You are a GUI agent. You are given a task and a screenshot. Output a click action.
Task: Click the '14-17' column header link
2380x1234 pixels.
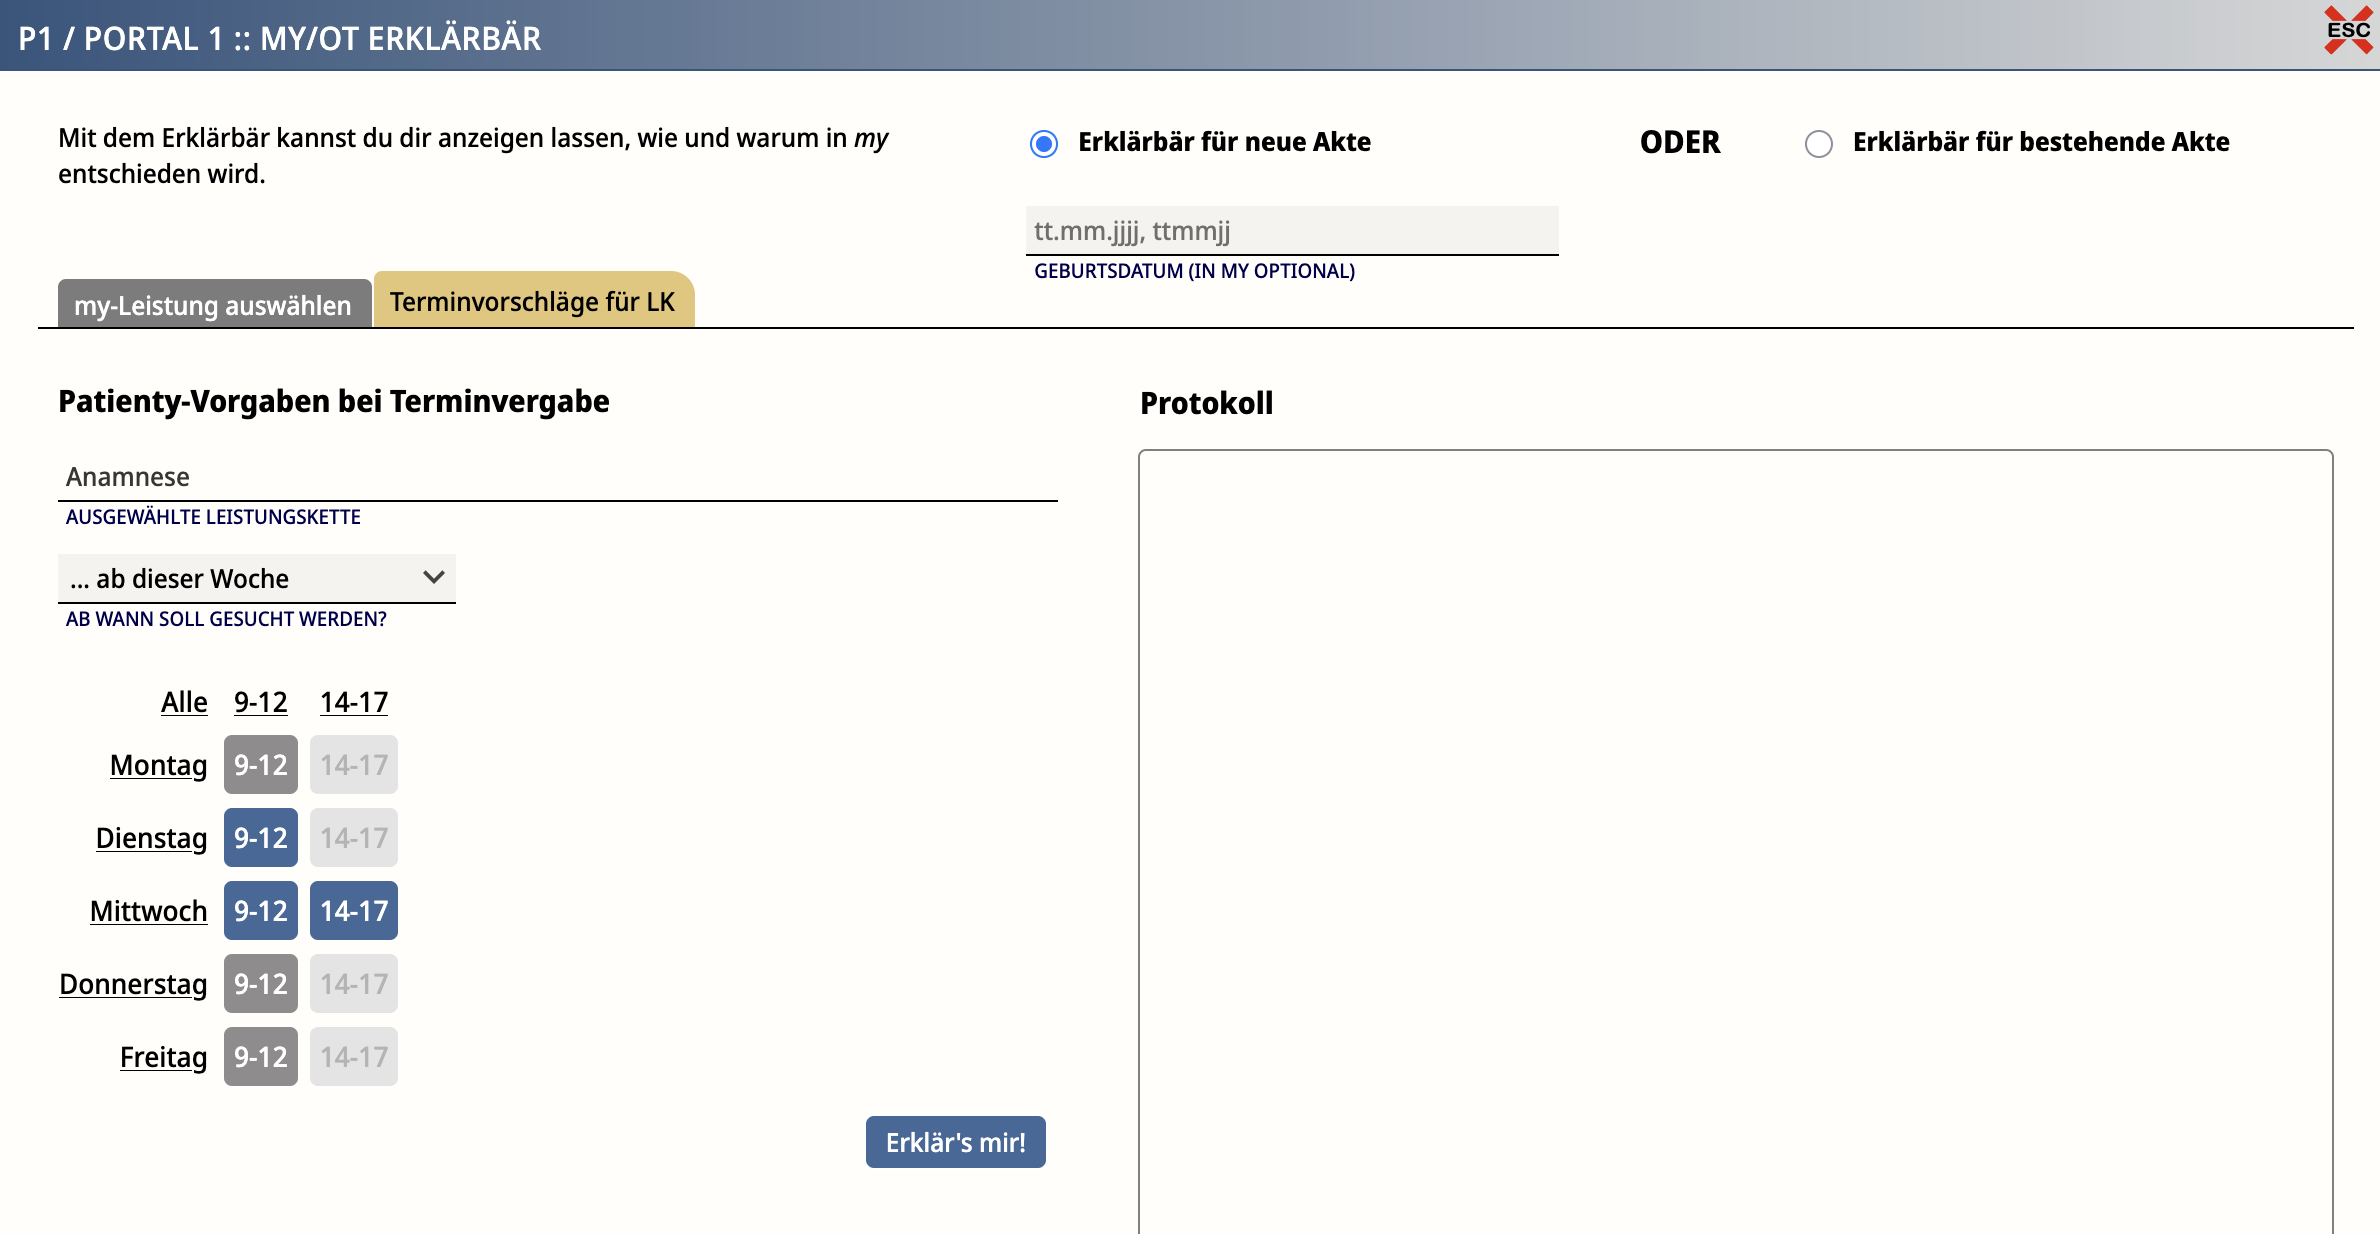[x=353, y=702]
